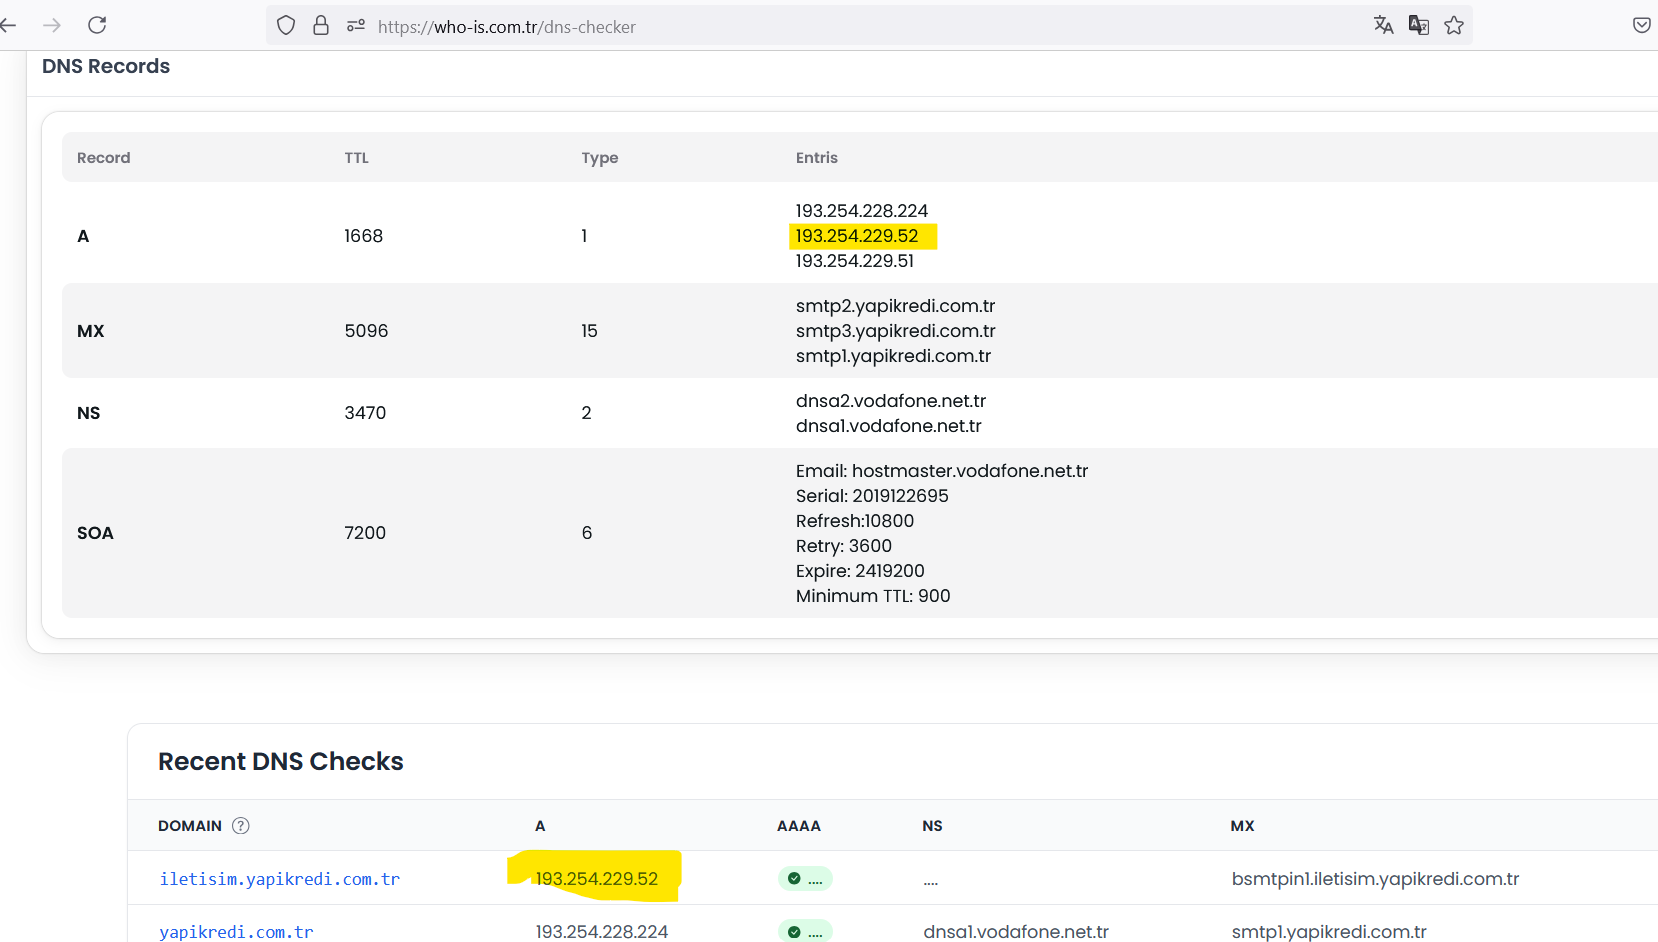Click the SOA email hostmaster.vodafone.net.tr line
The width and height of the screenshot is (1658, 942).
[942, 471]
